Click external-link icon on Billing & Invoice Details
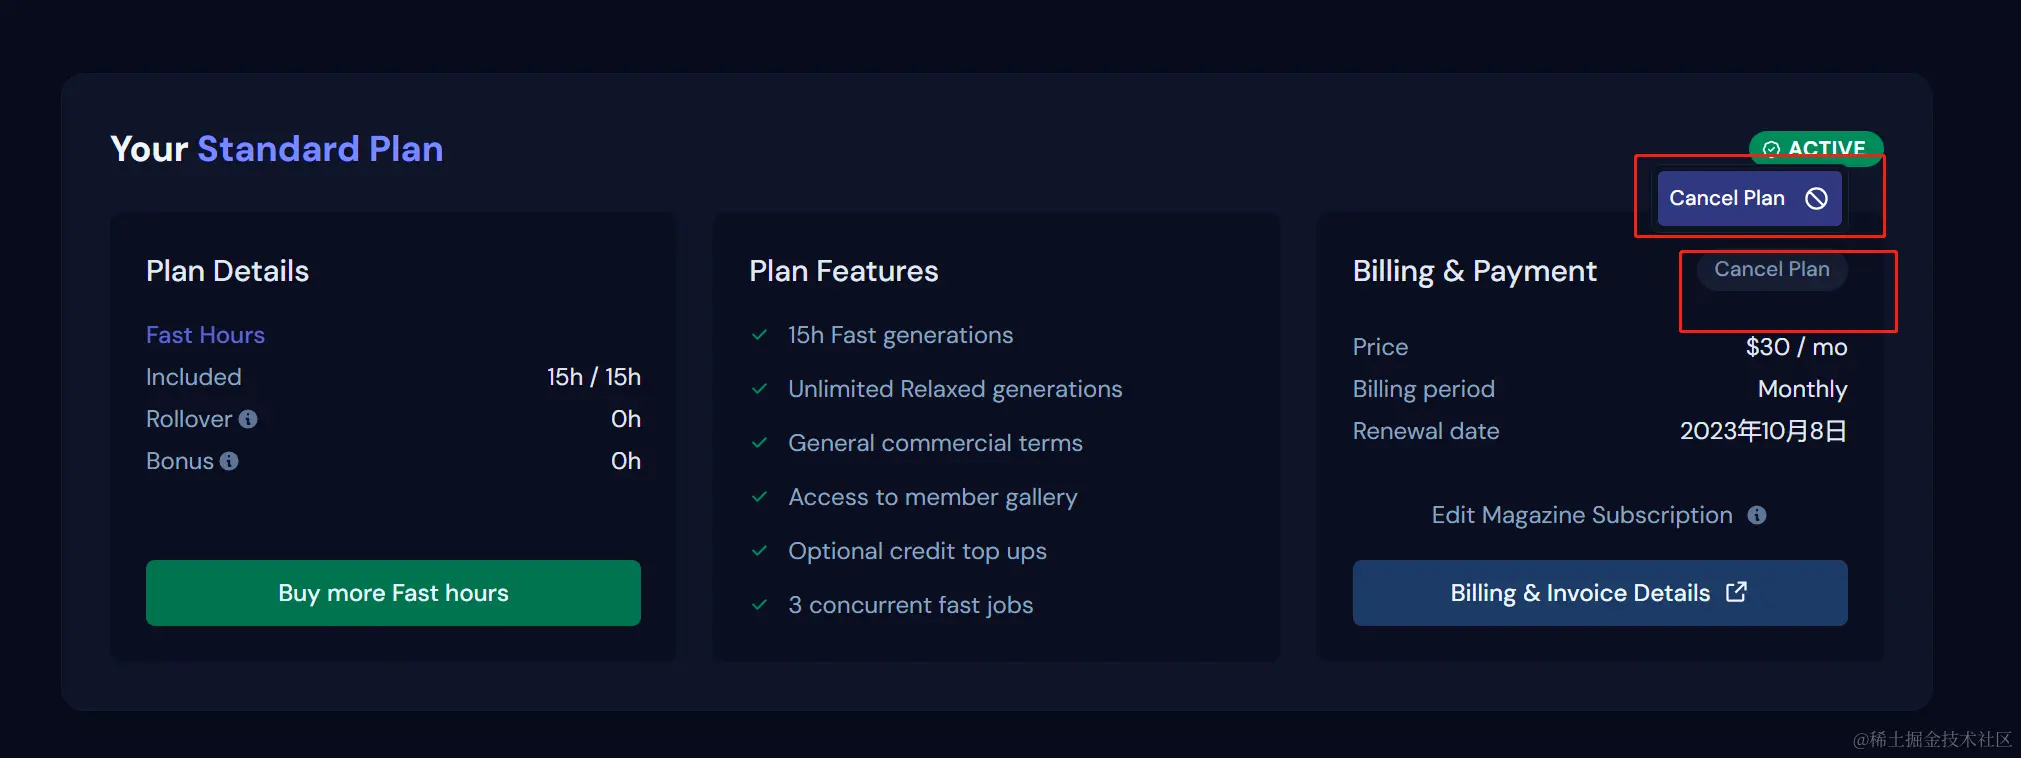This screenshot has height=758, width=2021. point(1737,592)
